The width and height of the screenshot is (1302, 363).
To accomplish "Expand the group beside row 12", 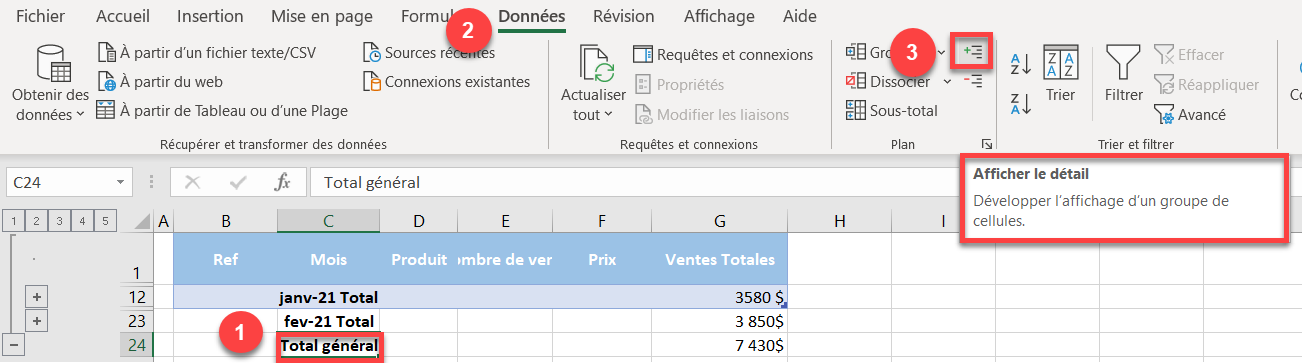I will click(x=37, y=297).
